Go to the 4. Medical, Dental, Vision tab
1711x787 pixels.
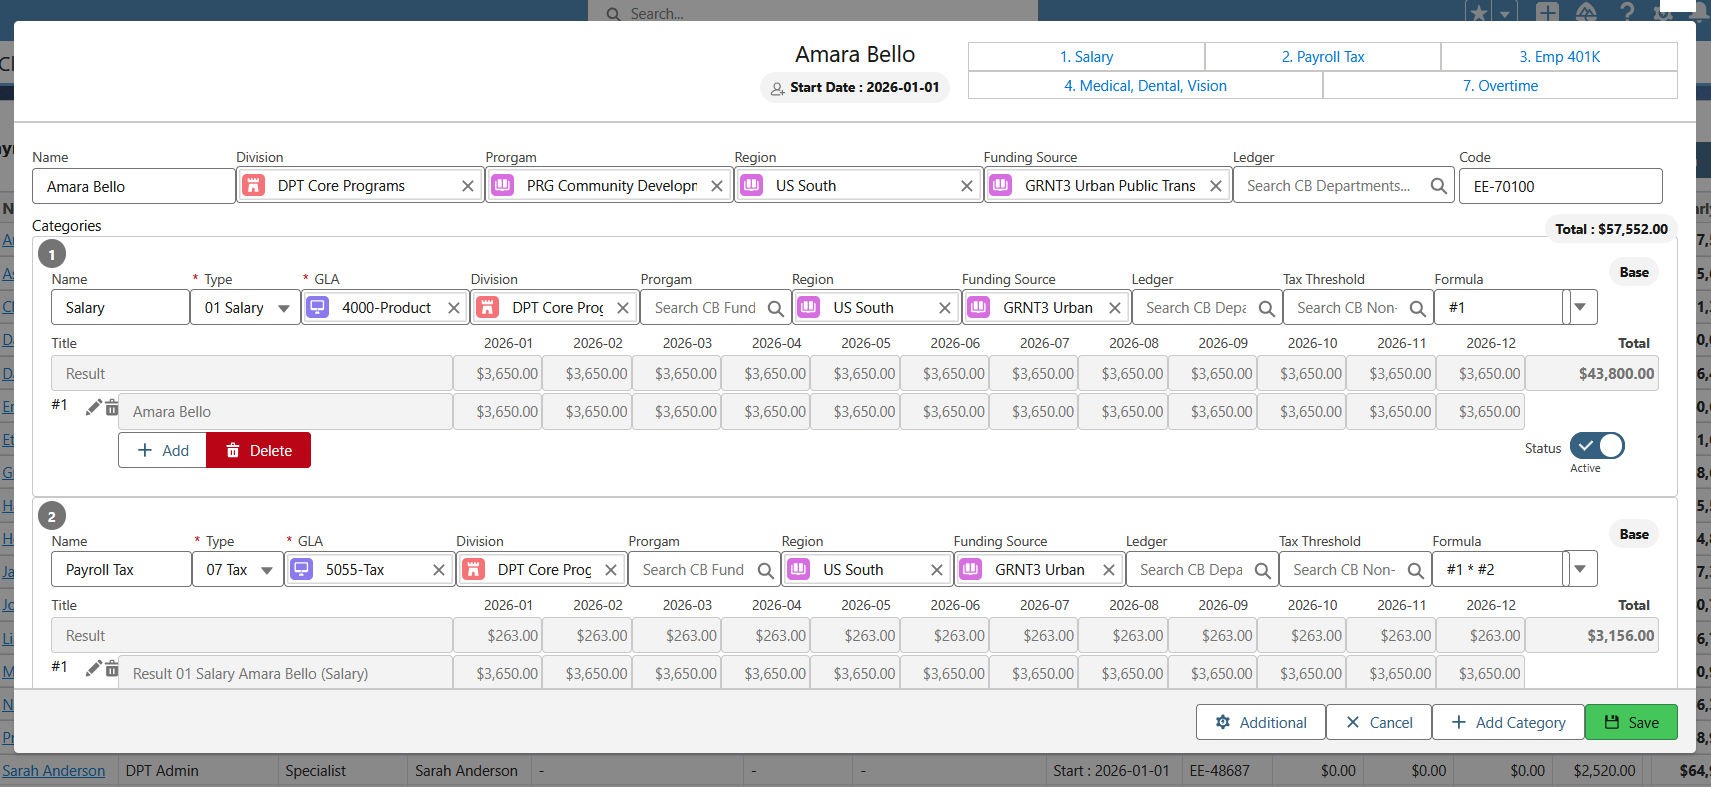tap(1145, 86)
